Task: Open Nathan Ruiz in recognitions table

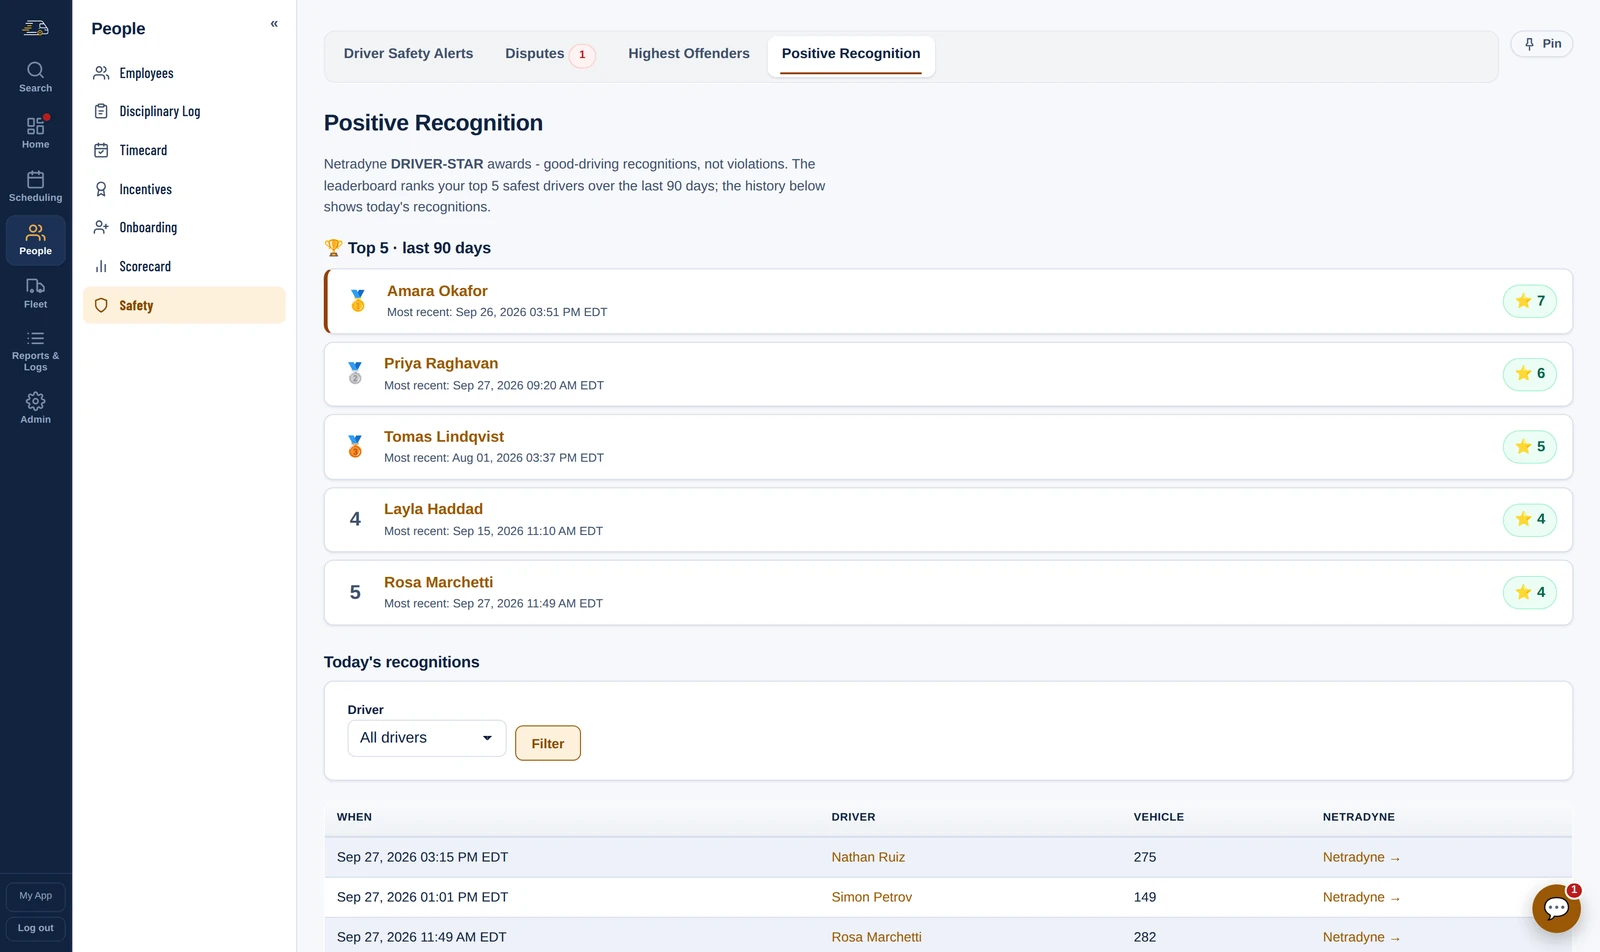Action: tap(868, 857)
